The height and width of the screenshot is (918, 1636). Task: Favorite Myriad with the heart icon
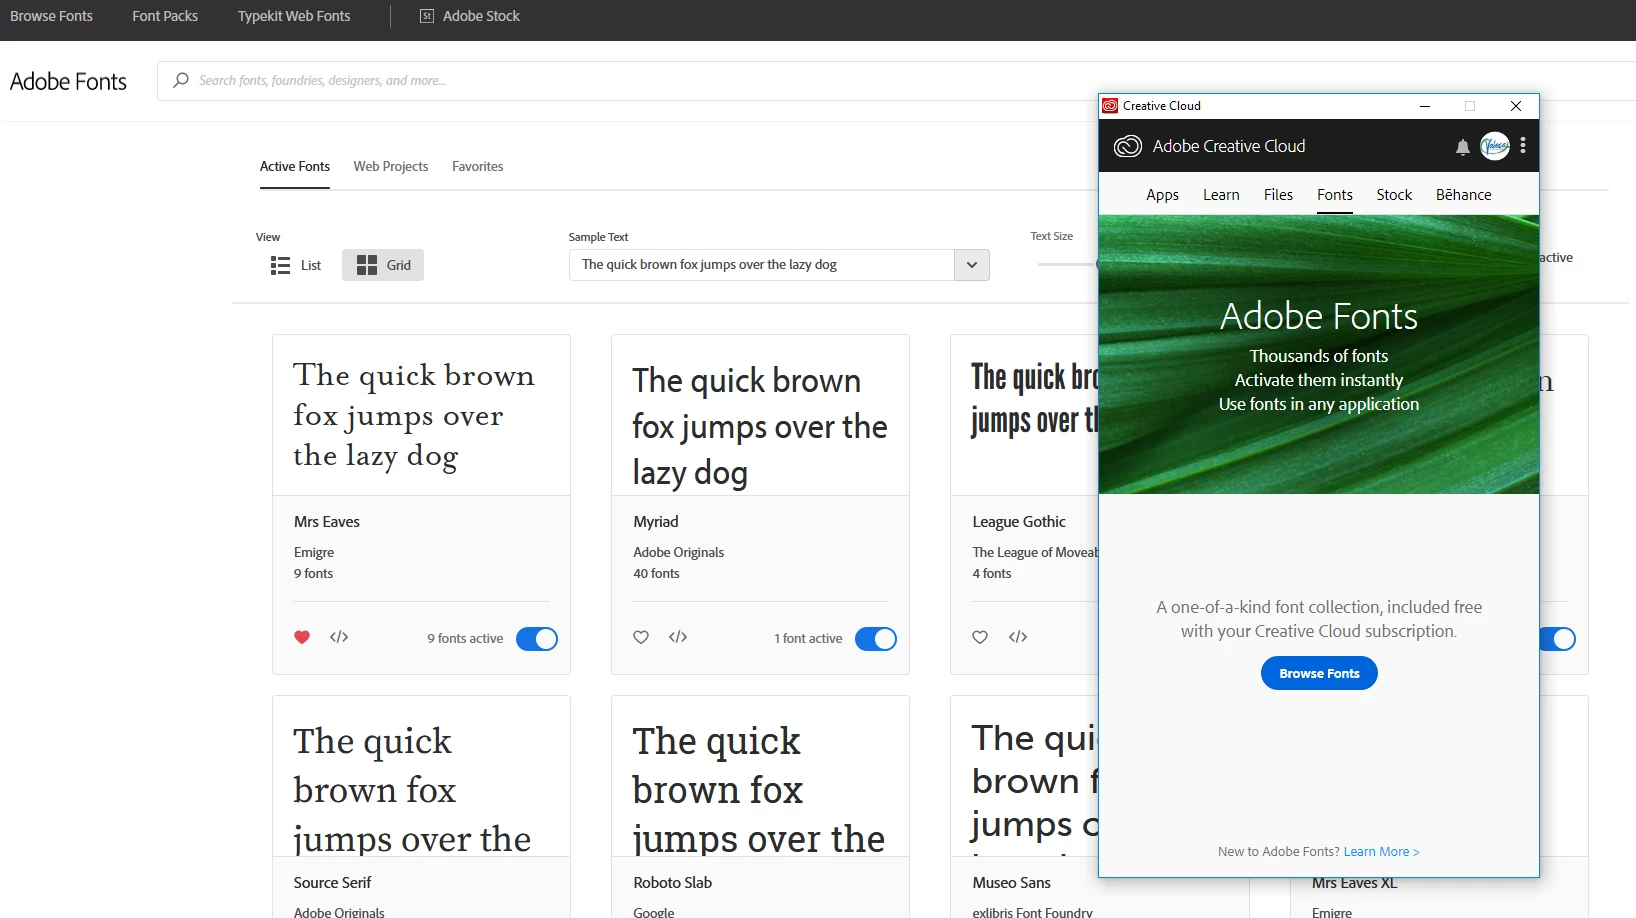pos(641,637)
